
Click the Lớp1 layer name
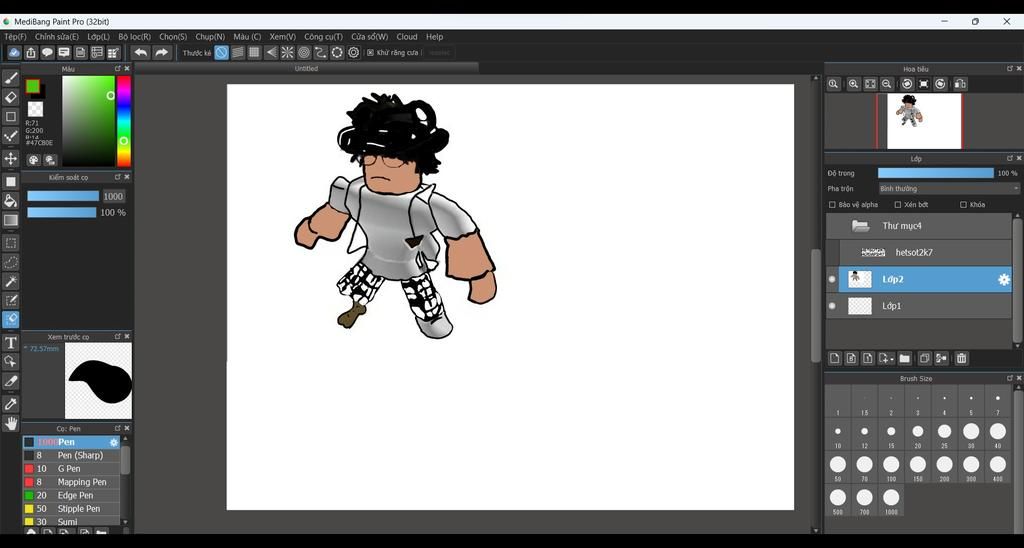891,306
